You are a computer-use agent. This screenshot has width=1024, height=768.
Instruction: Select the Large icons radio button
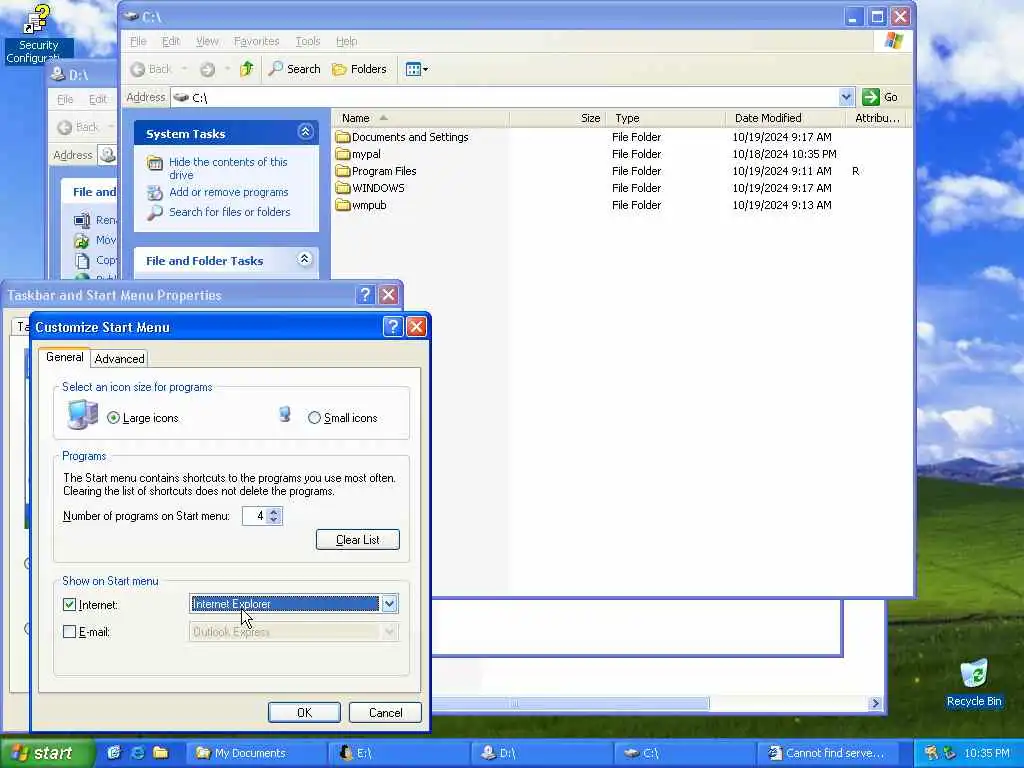coord(114,418)
